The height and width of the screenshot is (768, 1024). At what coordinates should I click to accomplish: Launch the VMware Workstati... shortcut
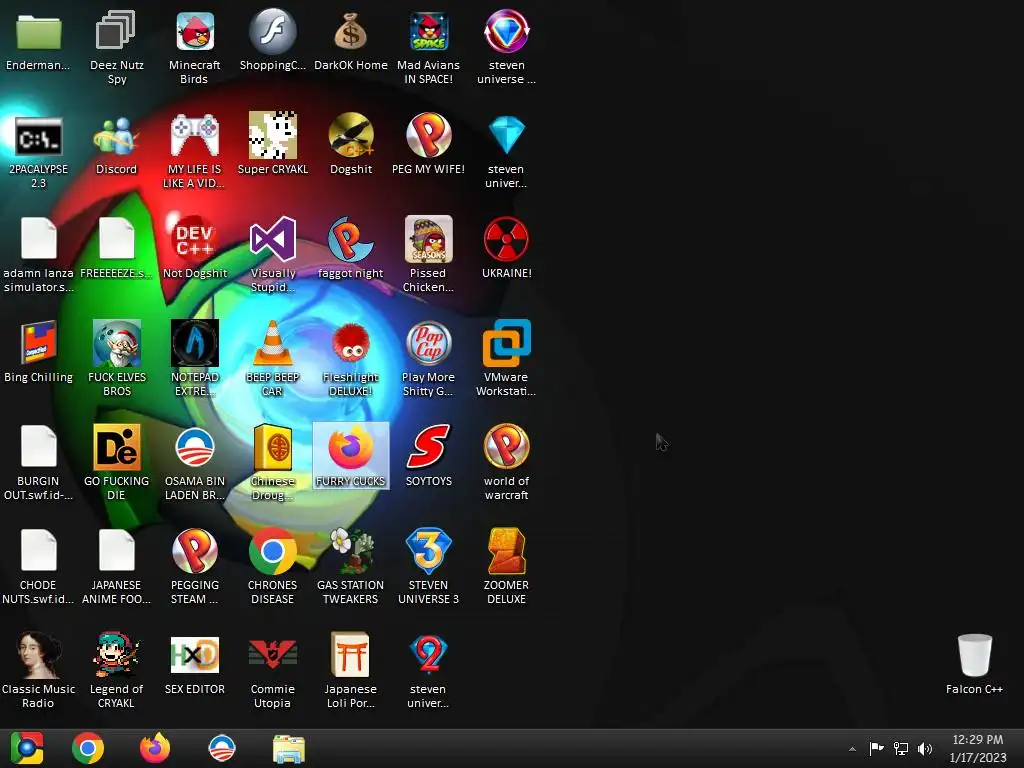506,344
